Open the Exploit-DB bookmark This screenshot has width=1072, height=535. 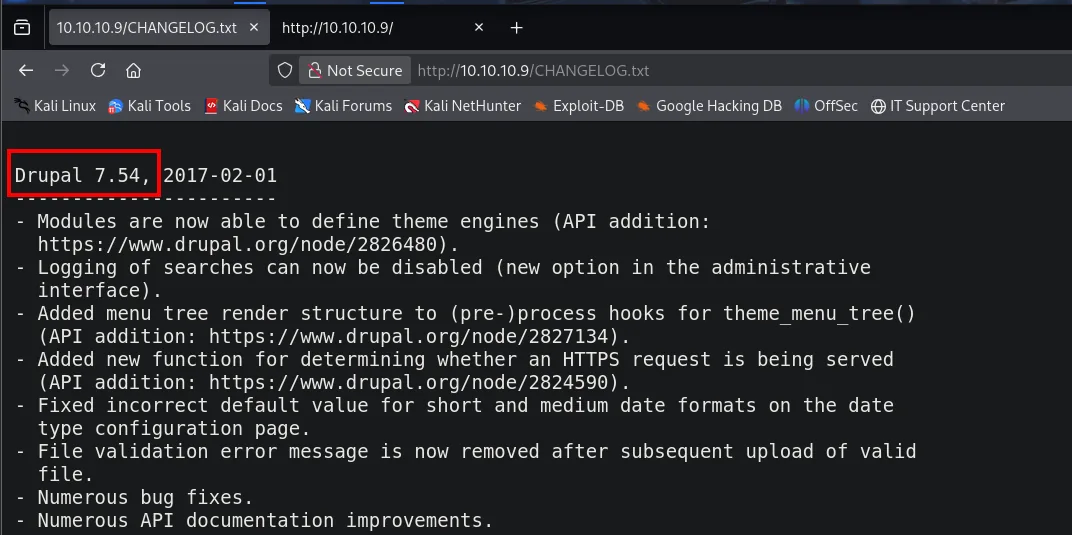pos(578,106)
